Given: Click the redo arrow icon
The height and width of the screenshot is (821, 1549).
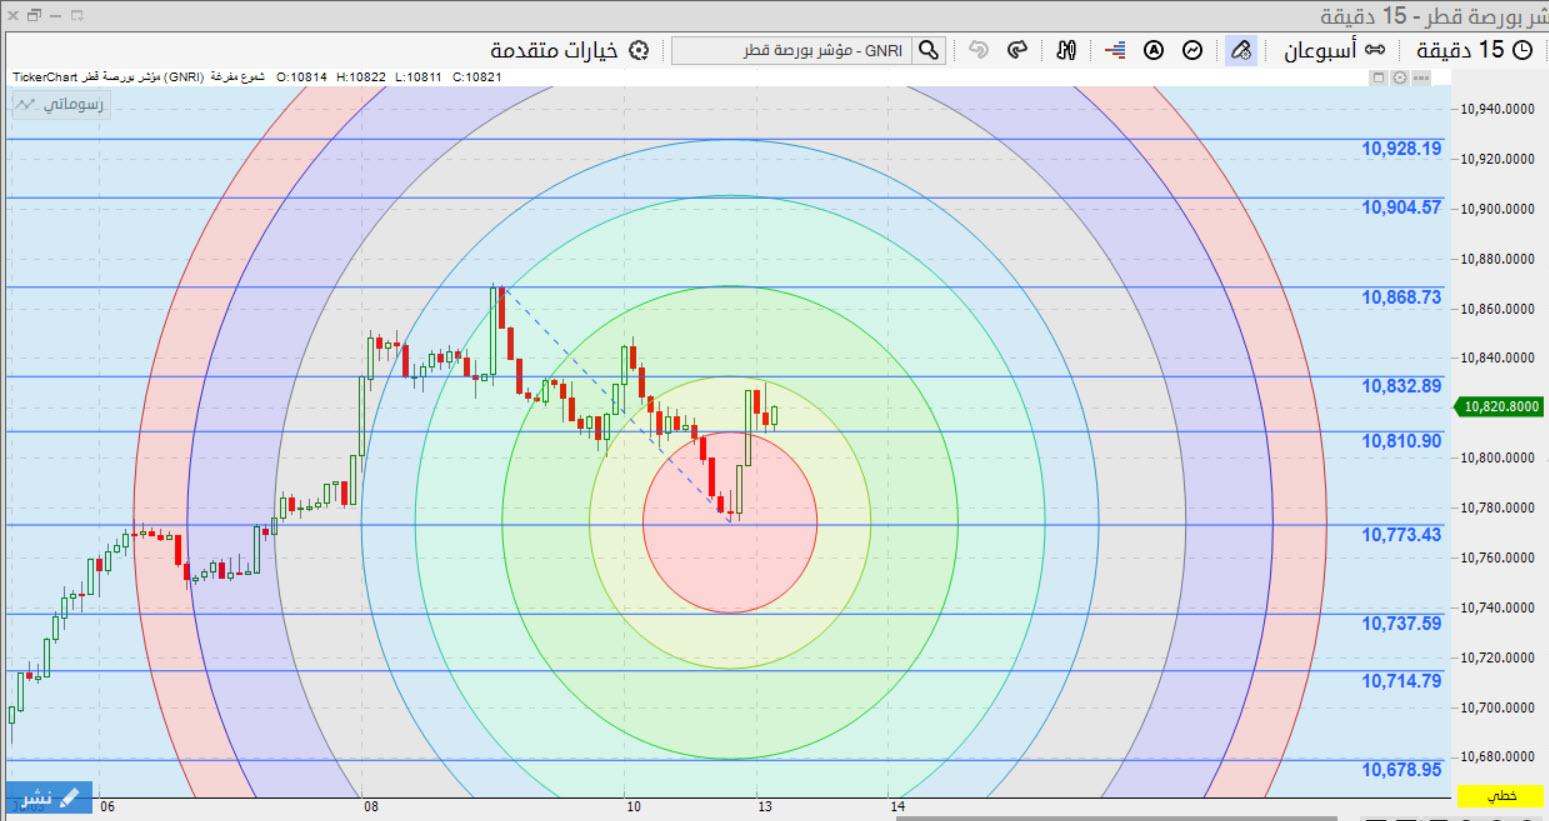Looking at the screenshot, I should pyautogui.click(x=1017, y=50).
